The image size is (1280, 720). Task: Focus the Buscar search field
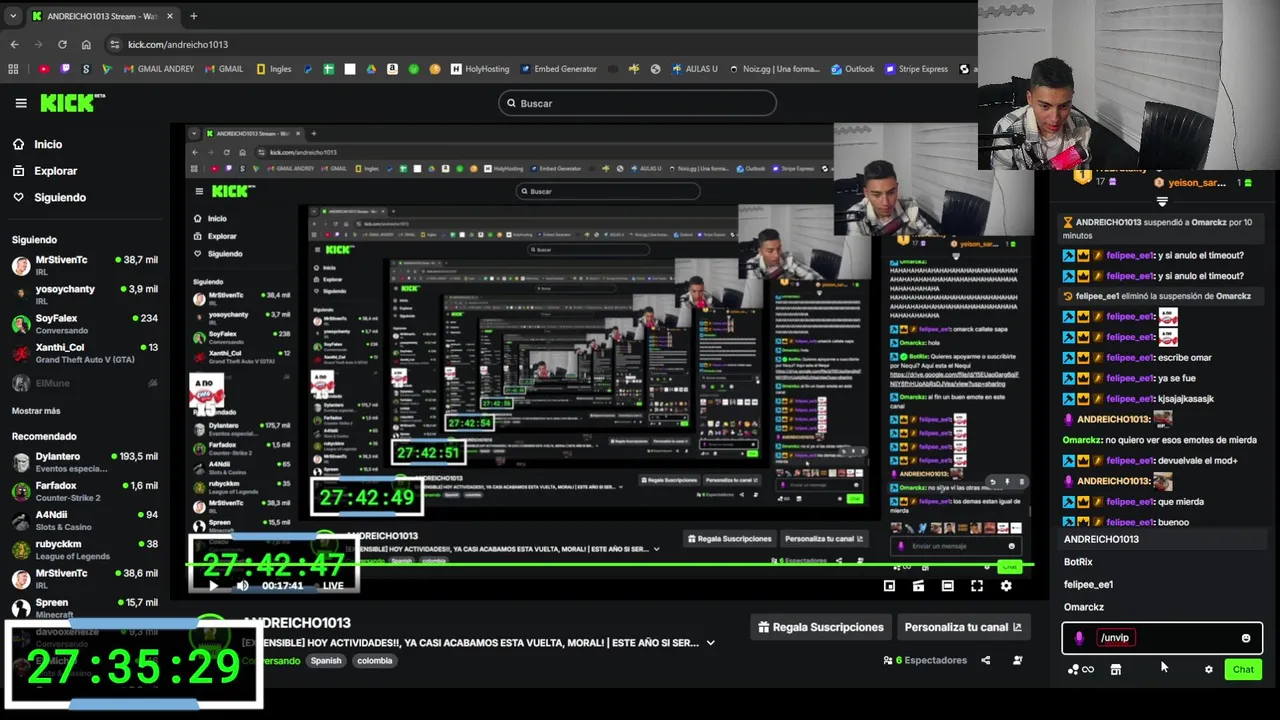pos(637,103)
